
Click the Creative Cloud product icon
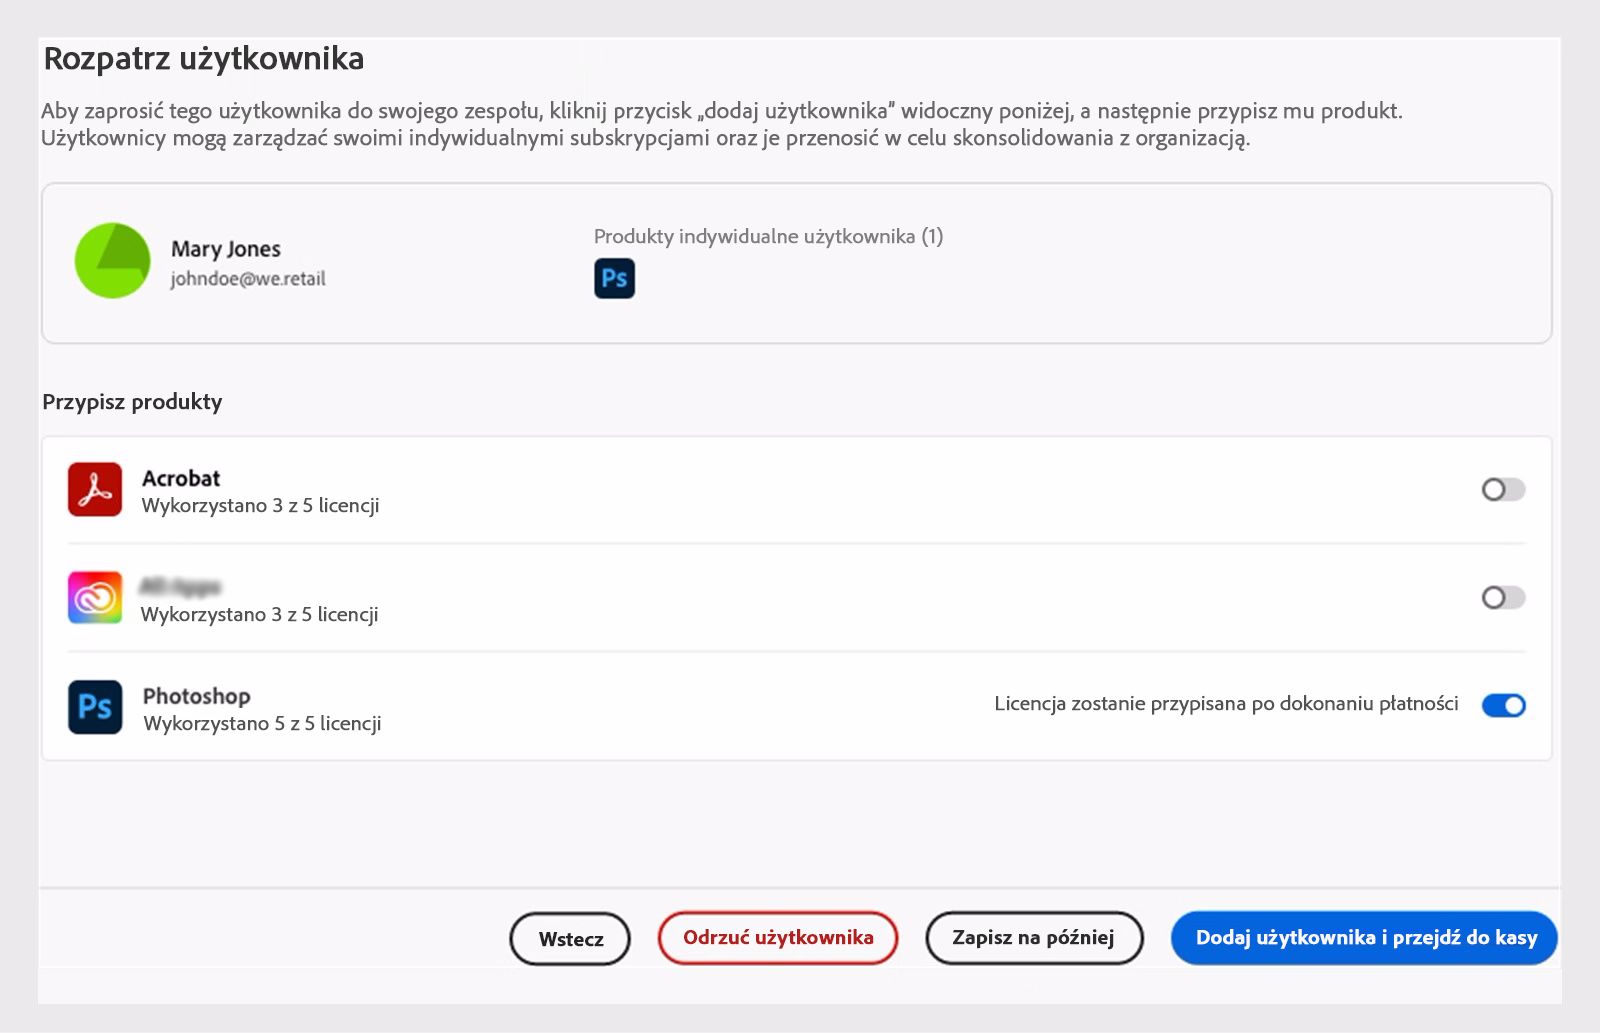[x=95, y=598]
